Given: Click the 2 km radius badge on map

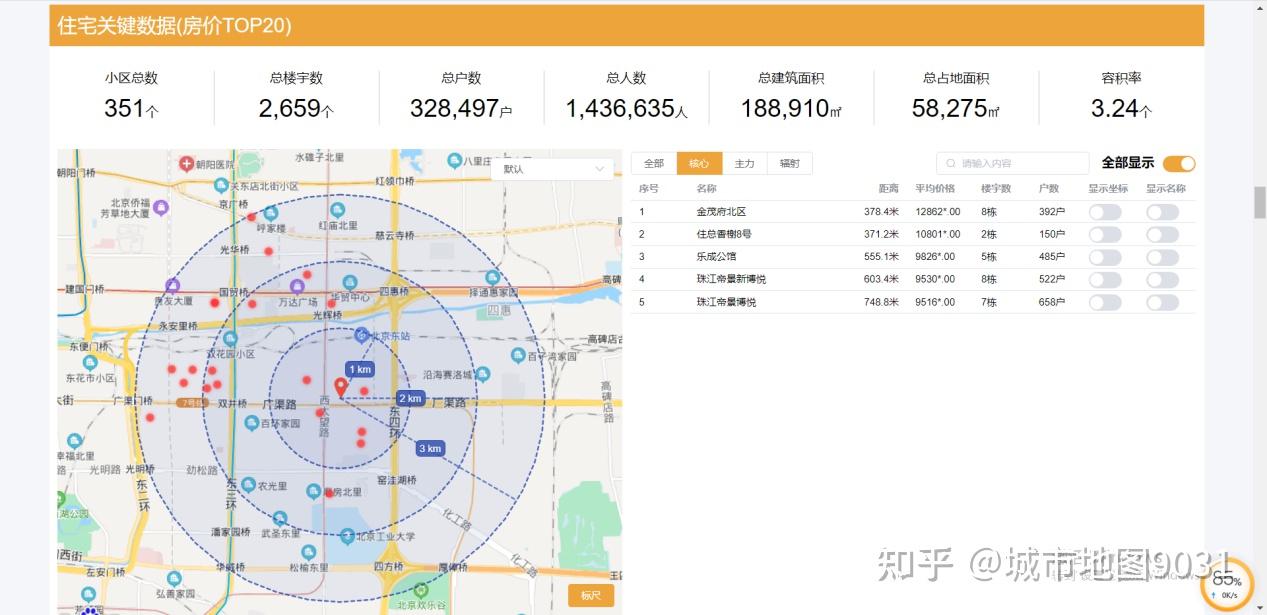Looking at the screenshot, I should (409, 399).
